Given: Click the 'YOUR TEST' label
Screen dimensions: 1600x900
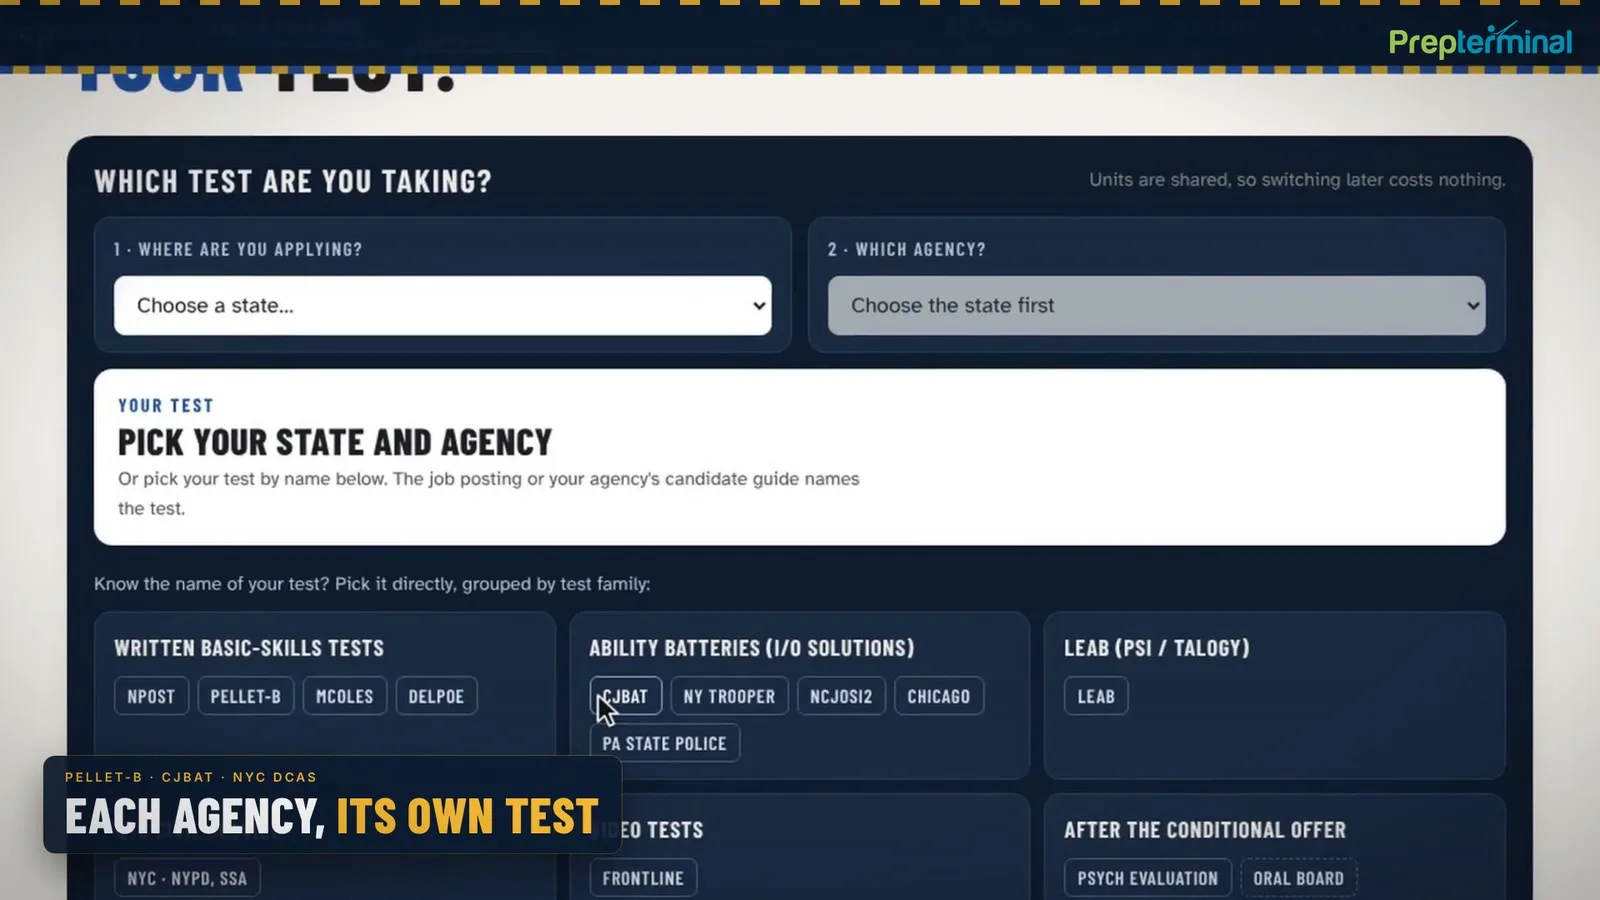Looking at the screenshot, I should click(166, 405).
